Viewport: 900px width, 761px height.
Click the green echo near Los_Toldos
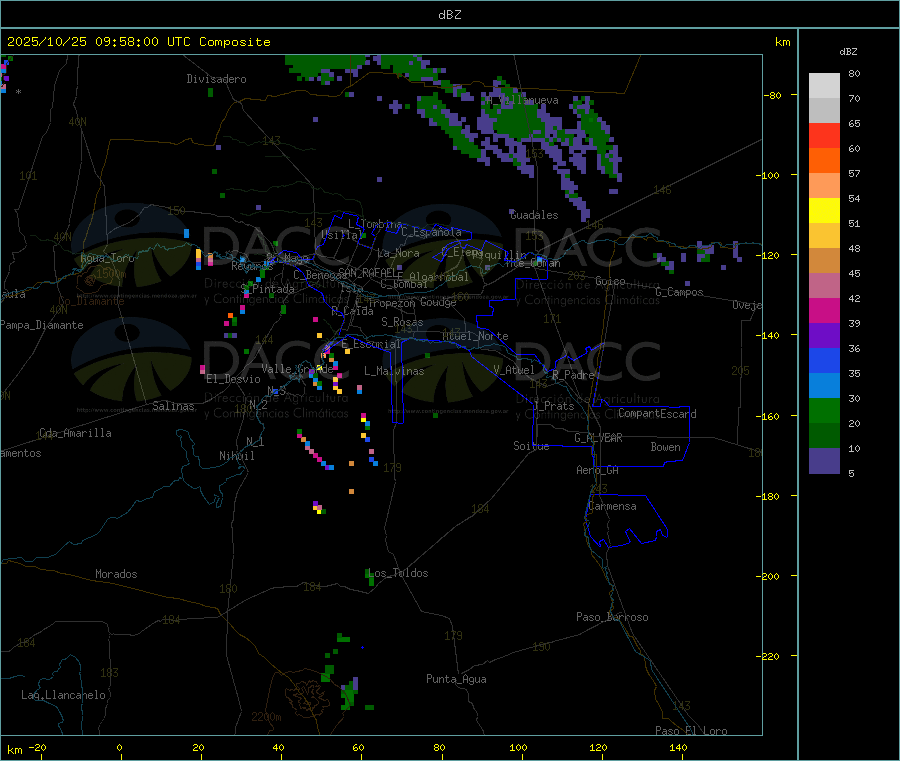coord(370,577)
